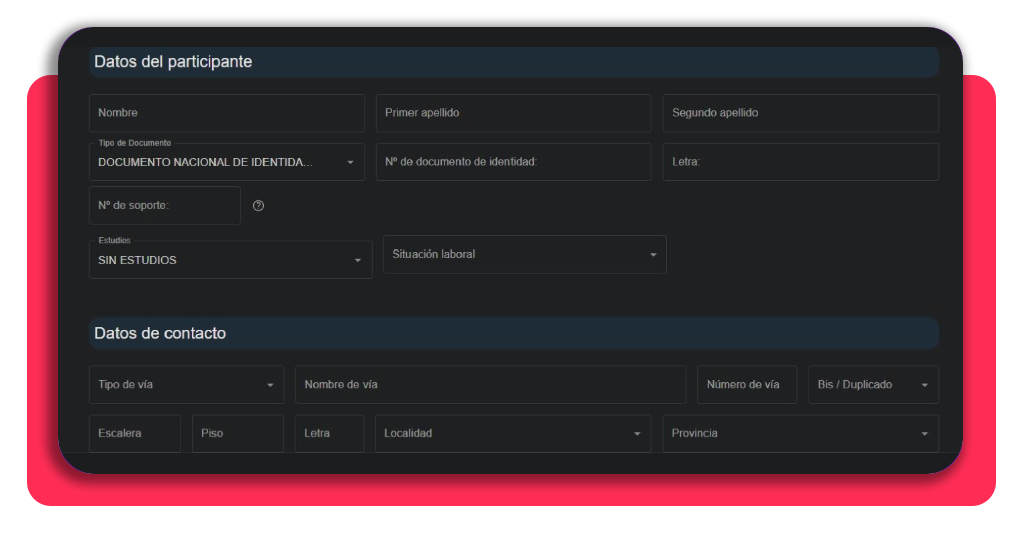1024x536 pixels.
Task: Open the Tipo de Documento dropdown
Action: tap(227, 162)
